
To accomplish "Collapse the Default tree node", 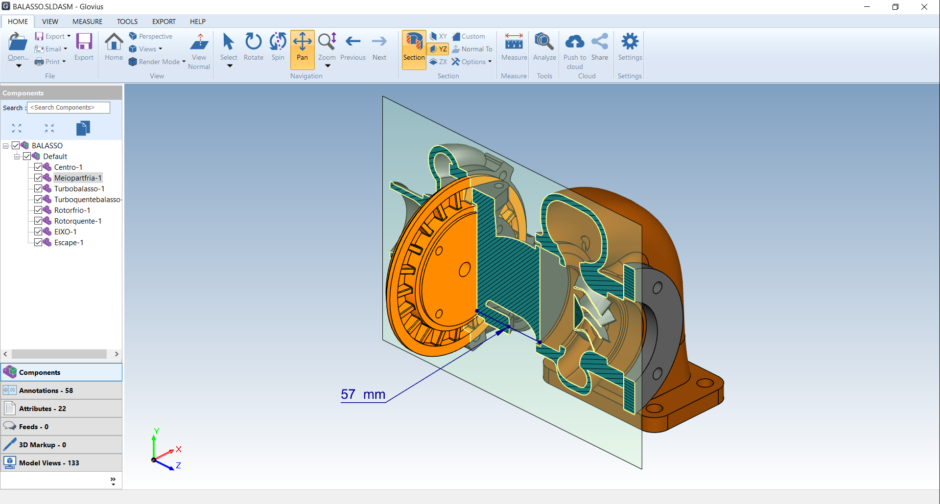I will (x=17, y=156).
